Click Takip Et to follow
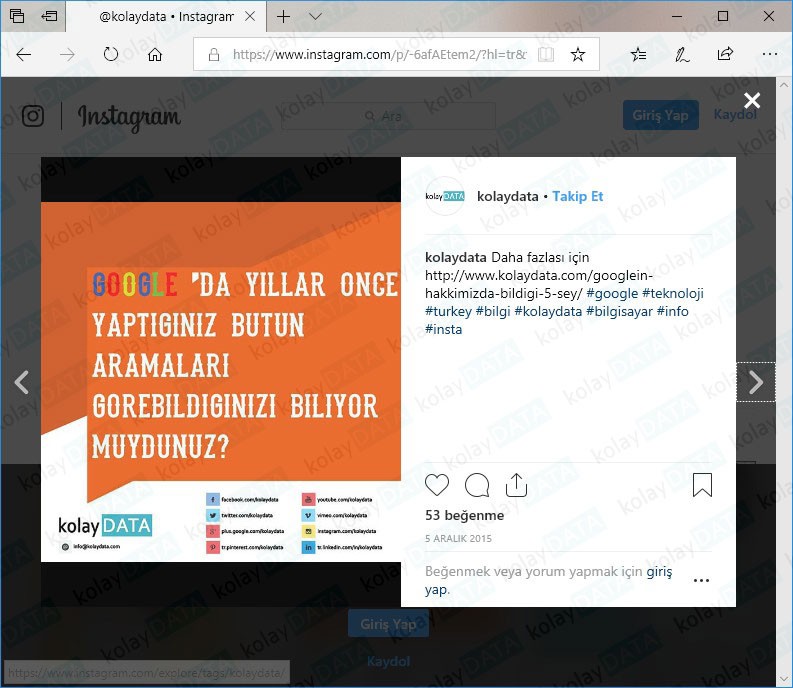Viewport: 793px width, 688px height. click(x=578, y=196)
